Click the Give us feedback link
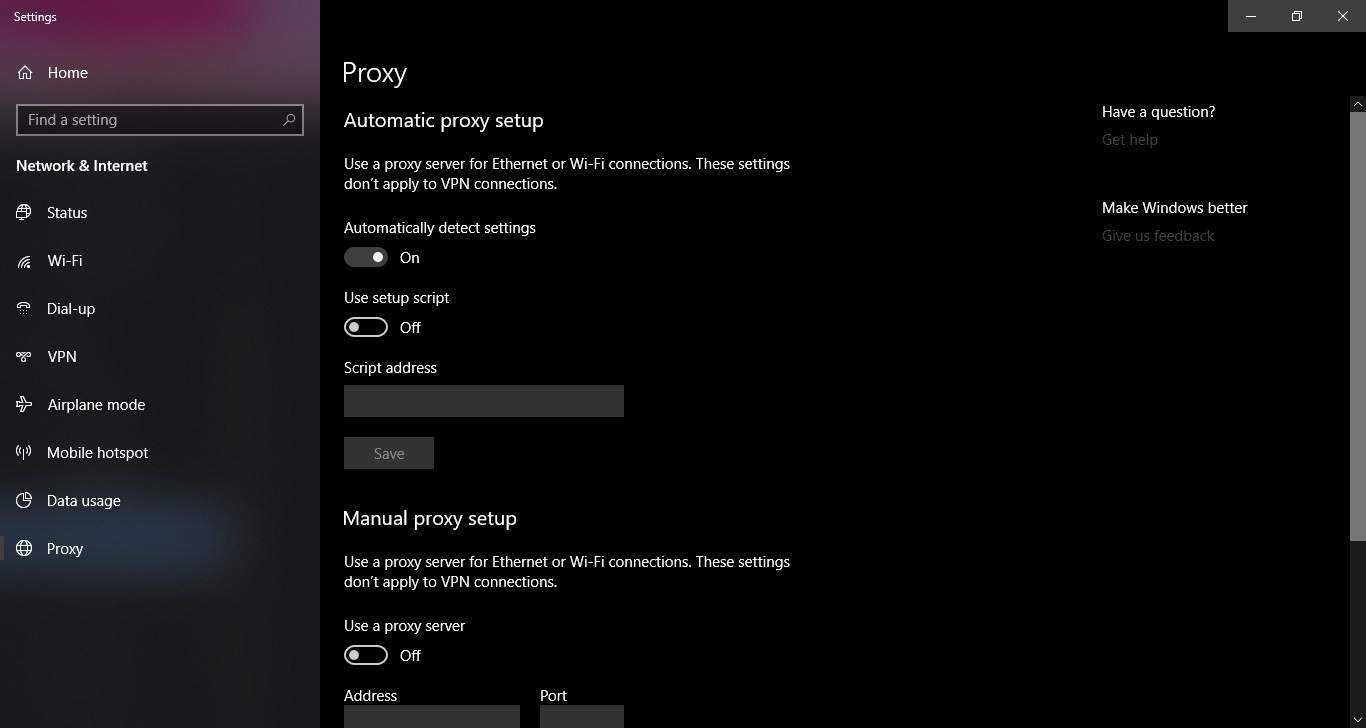1366x728 pixels. point(1158,236)
